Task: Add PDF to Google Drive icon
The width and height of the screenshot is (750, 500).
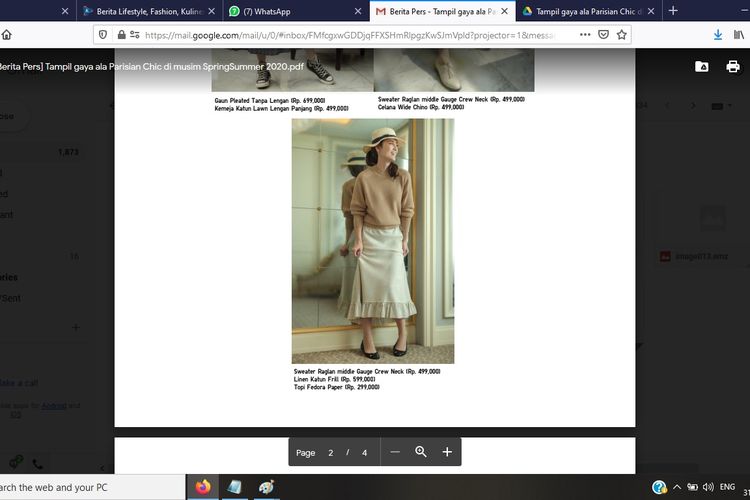Action: coord(702,67)
